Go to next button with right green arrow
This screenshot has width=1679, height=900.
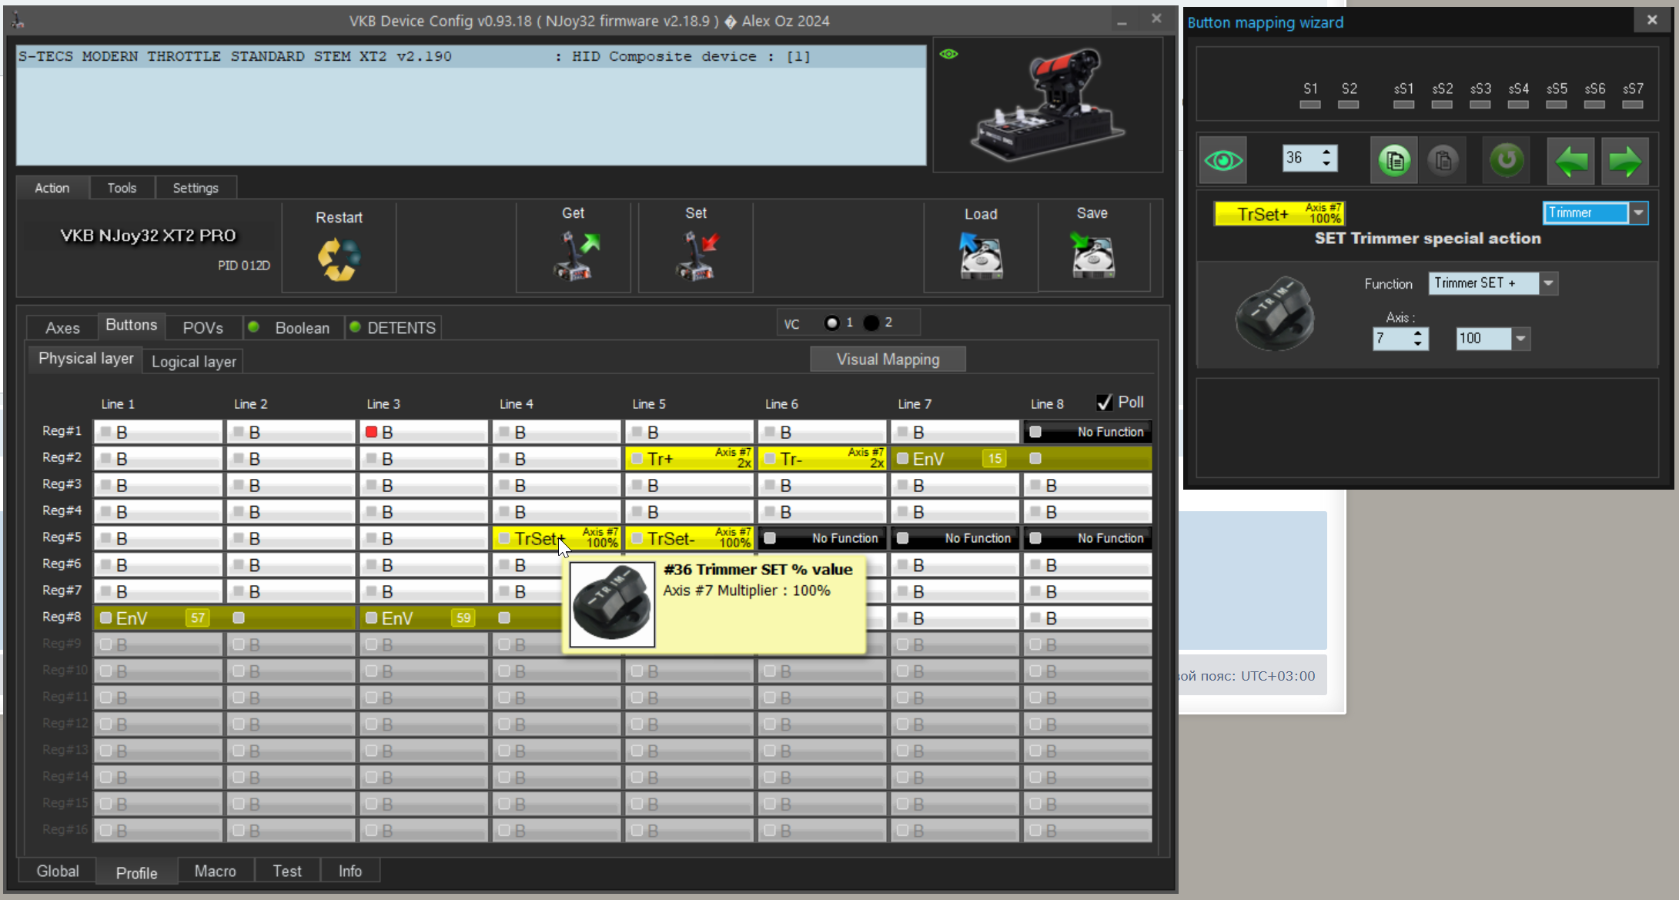pyautogui.click(x=1625, y=160)
